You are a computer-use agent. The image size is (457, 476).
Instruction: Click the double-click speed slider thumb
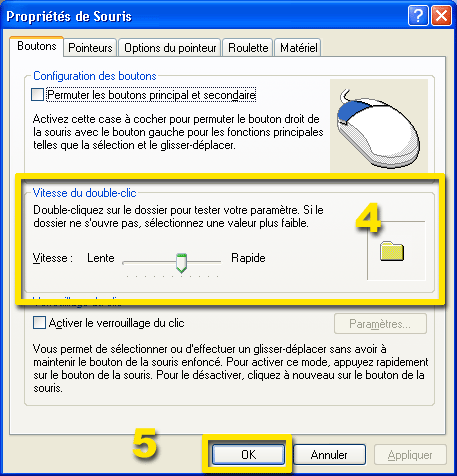point(181,263)
